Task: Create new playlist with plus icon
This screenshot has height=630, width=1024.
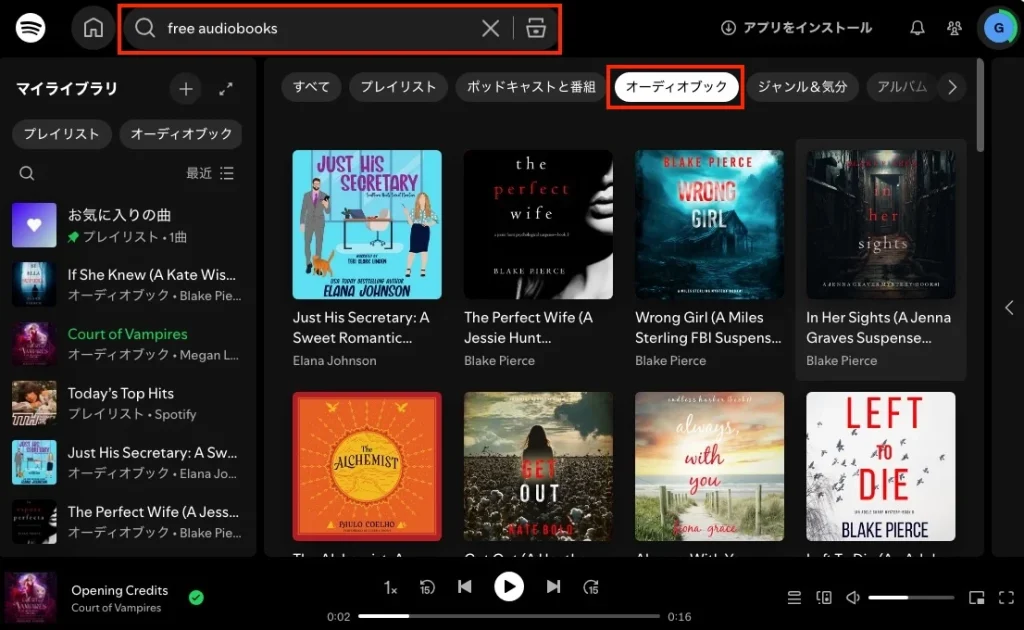Action: pyautogui.click(x=185, y=89)
